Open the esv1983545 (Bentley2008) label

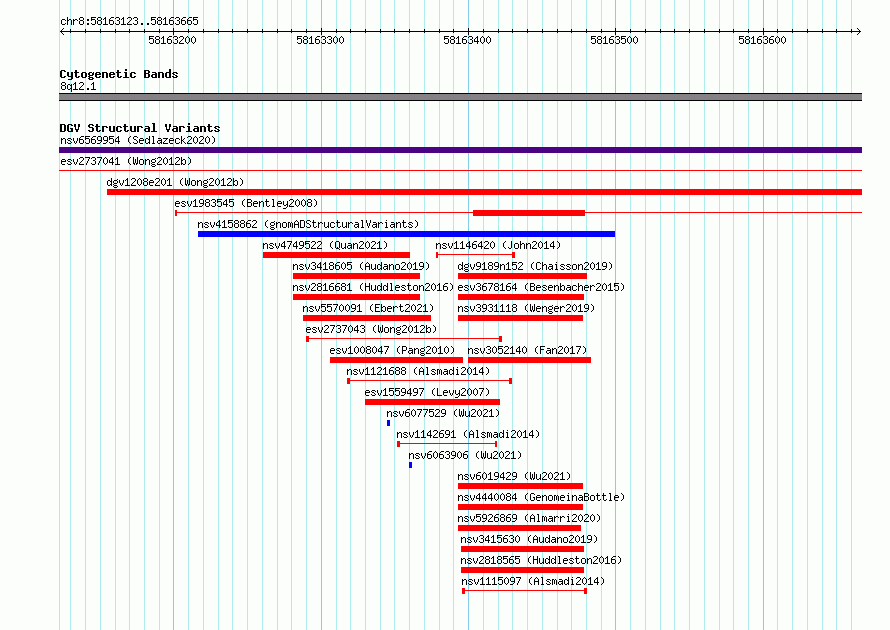coord(246,203)
